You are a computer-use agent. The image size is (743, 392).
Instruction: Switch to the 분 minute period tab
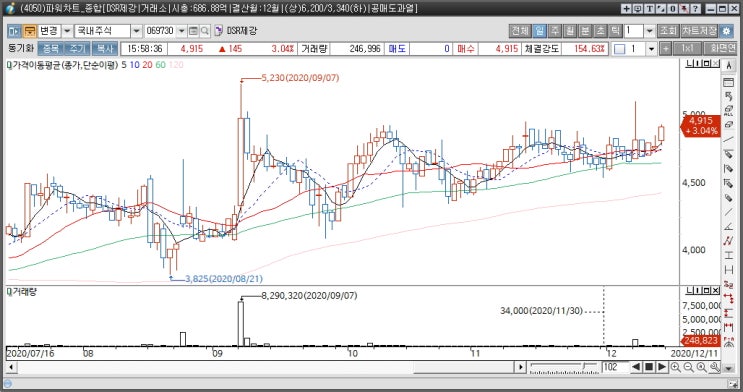point(585,31)
